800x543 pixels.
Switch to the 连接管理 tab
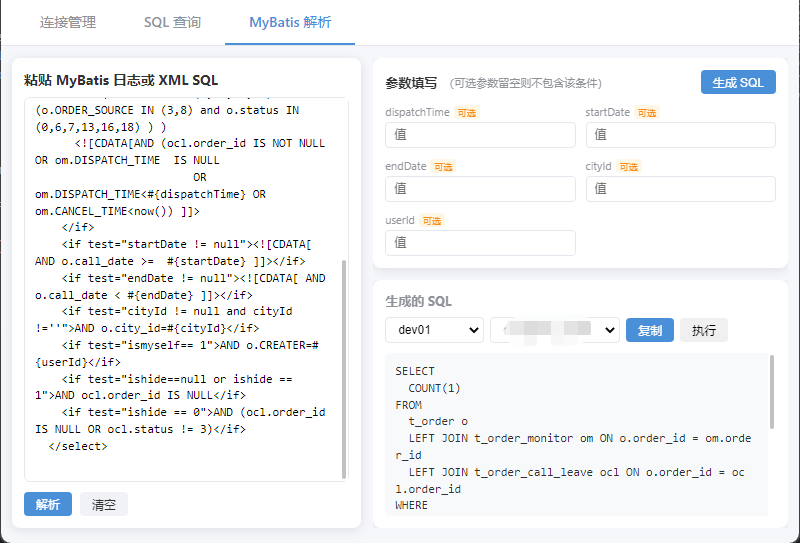(68, 22)
